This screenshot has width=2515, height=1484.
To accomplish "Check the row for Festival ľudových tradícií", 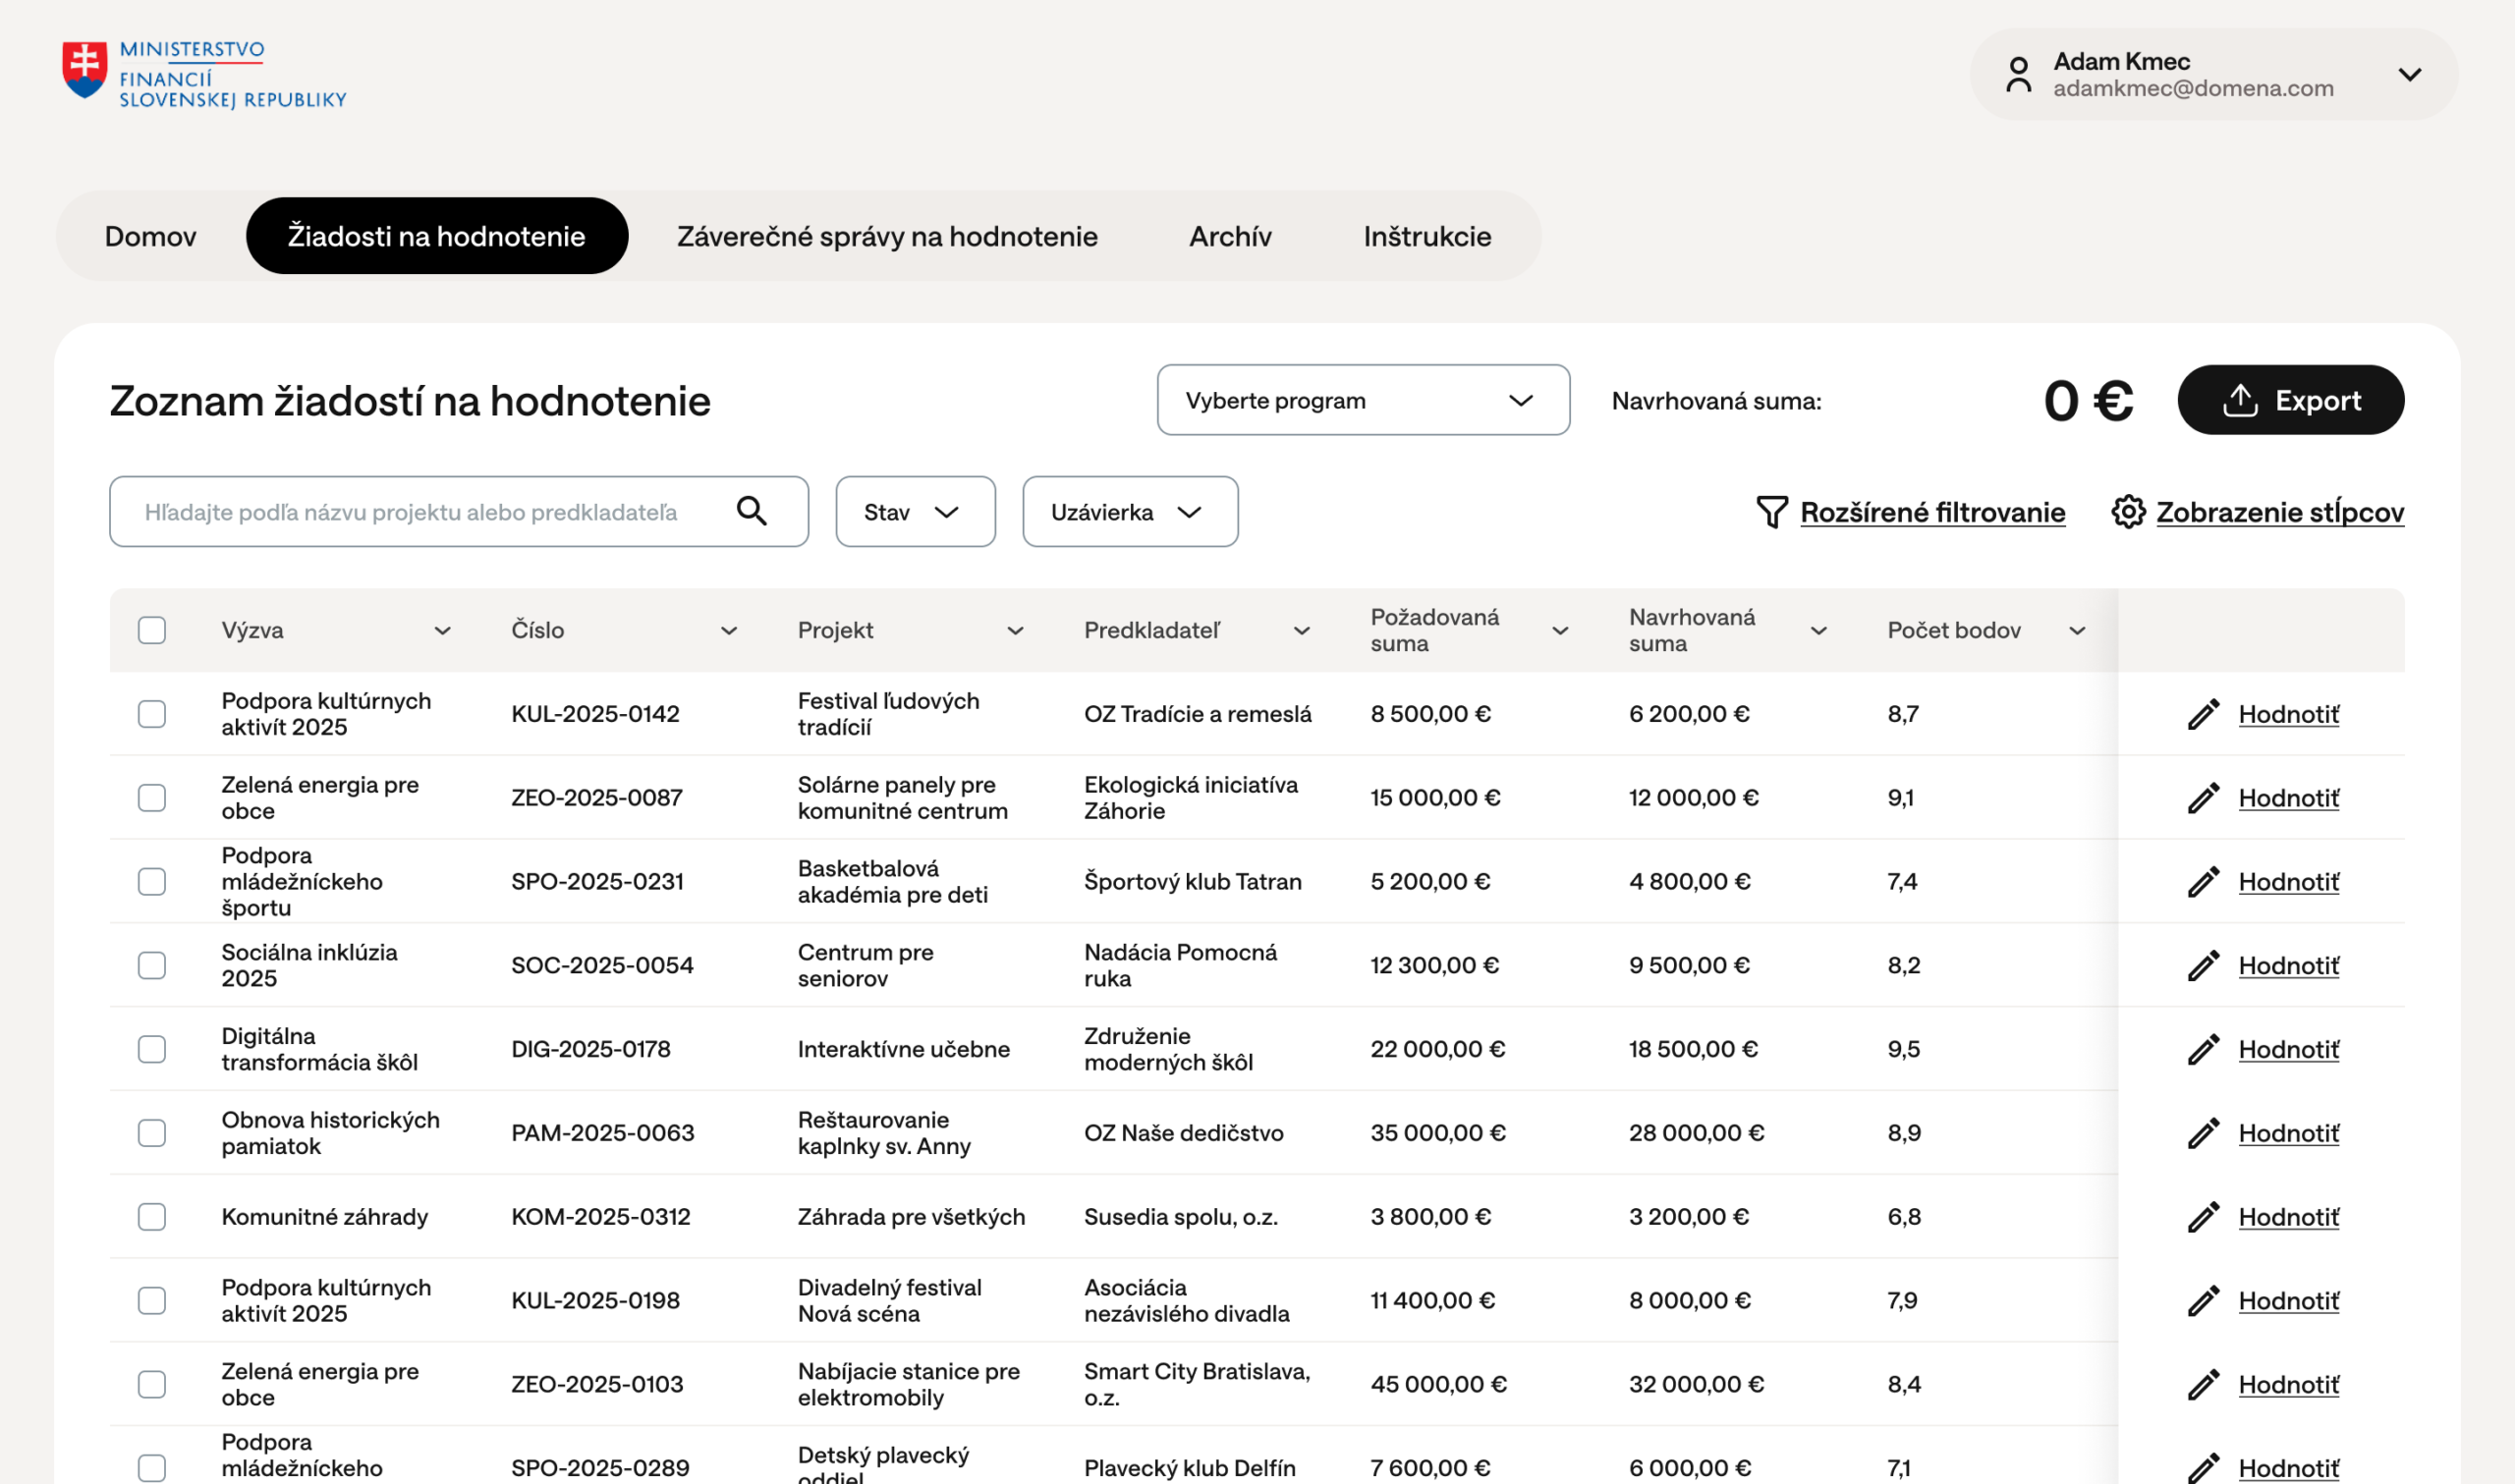I will [152, 714].
